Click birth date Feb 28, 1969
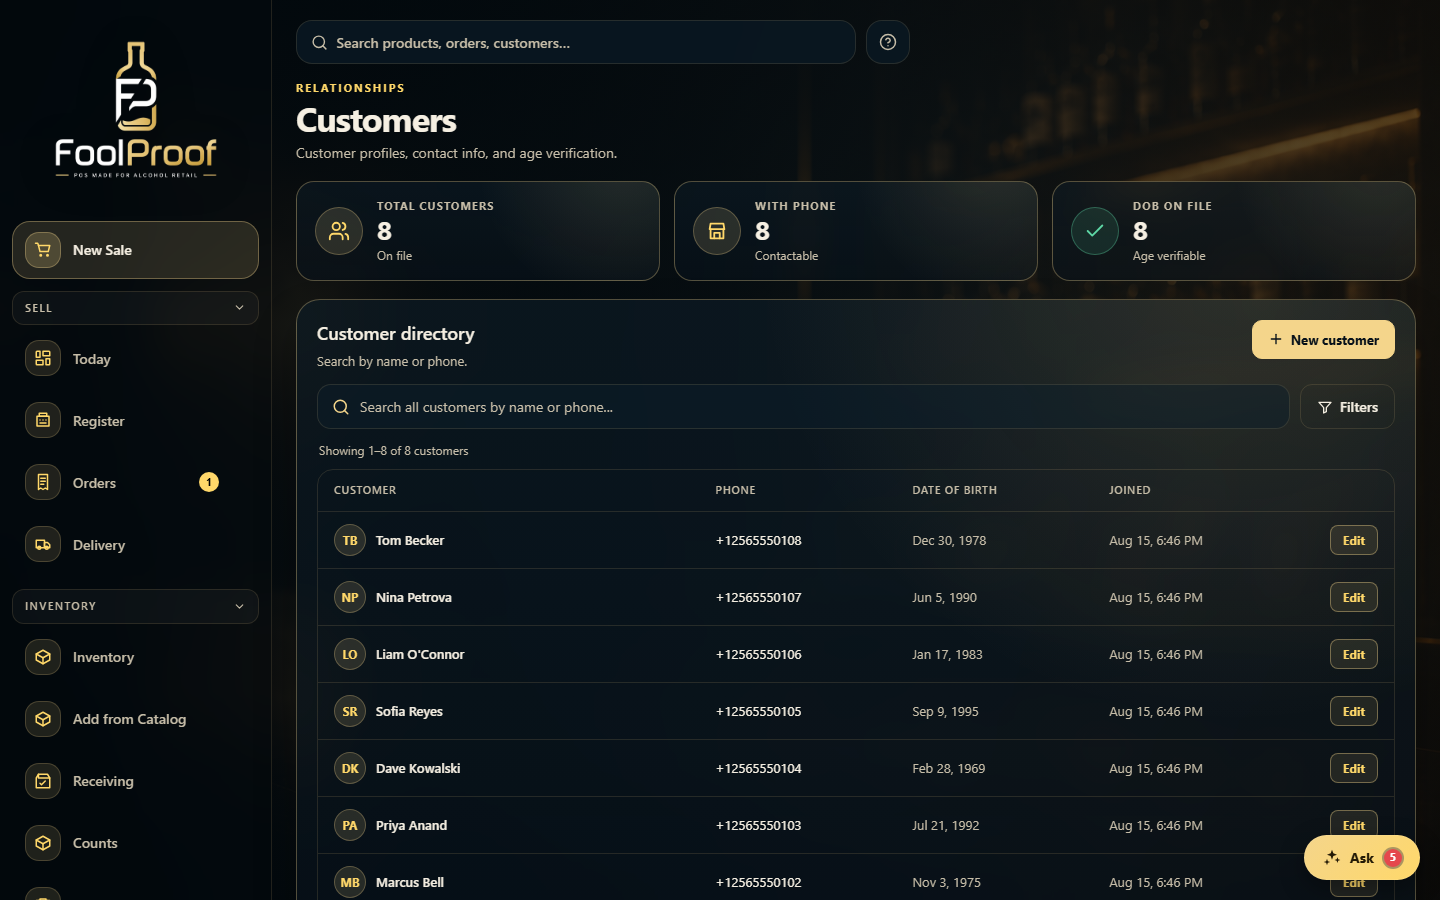The width and height of the screenshot is (1440, 900). pyautogui.click(x=948, y=768)
